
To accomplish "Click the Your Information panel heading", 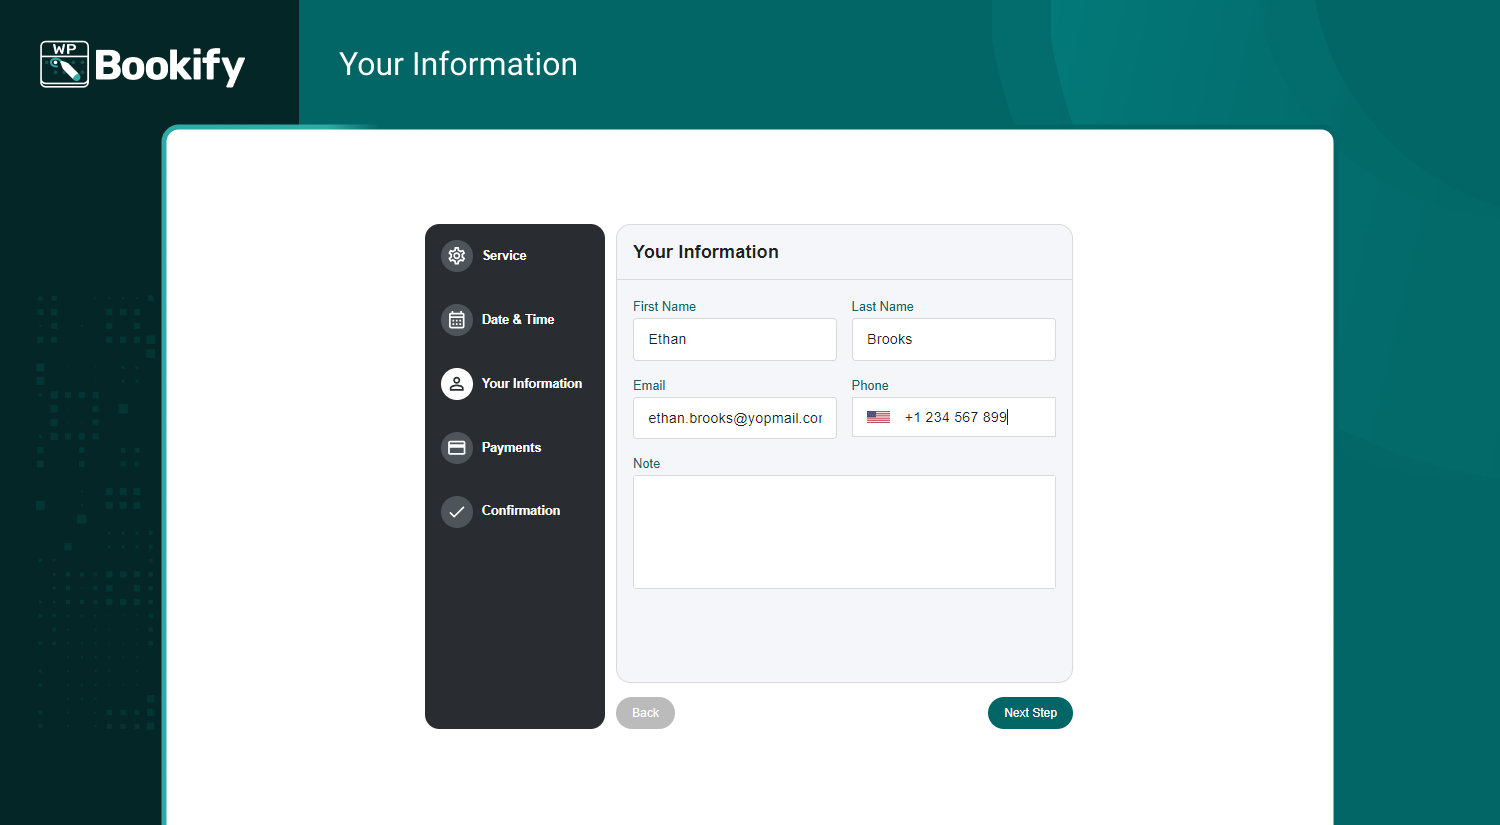I will tap(706, 251).
